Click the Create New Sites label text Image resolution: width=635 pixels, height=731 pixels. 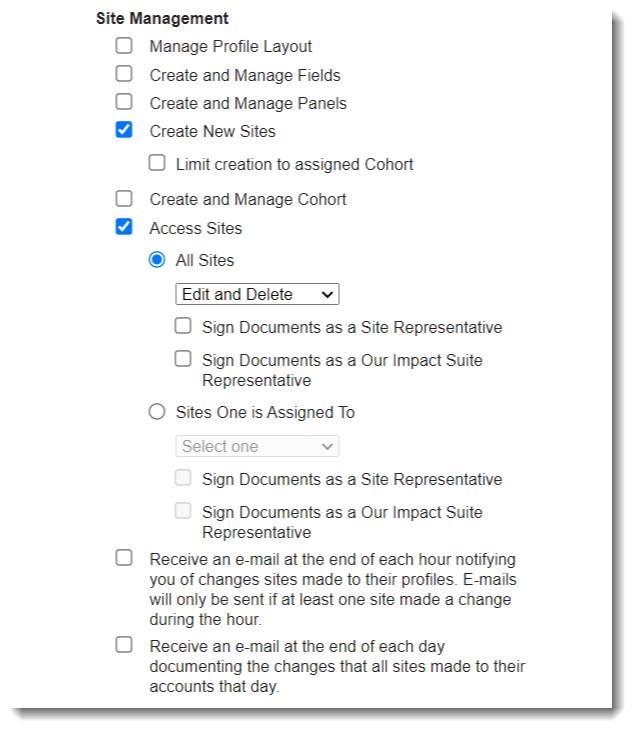point(212,131)
